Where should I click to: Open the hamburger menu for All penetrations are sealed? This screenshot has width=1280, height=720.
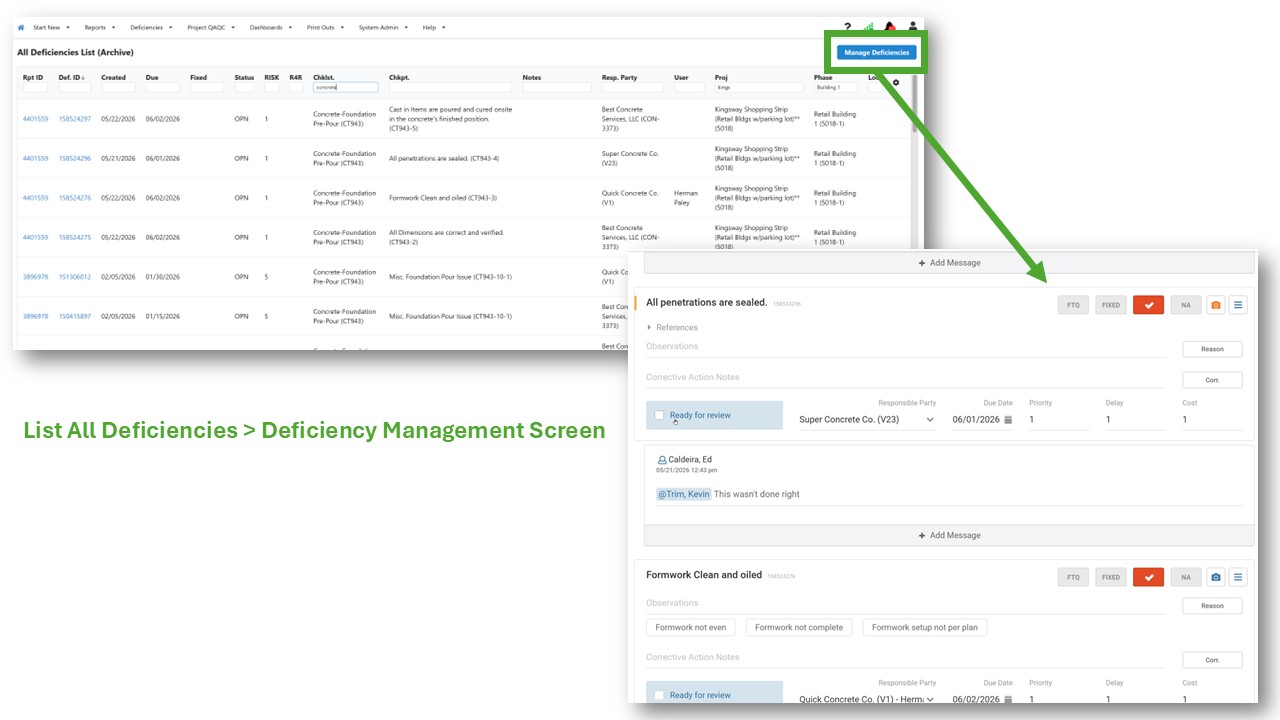1238,305
